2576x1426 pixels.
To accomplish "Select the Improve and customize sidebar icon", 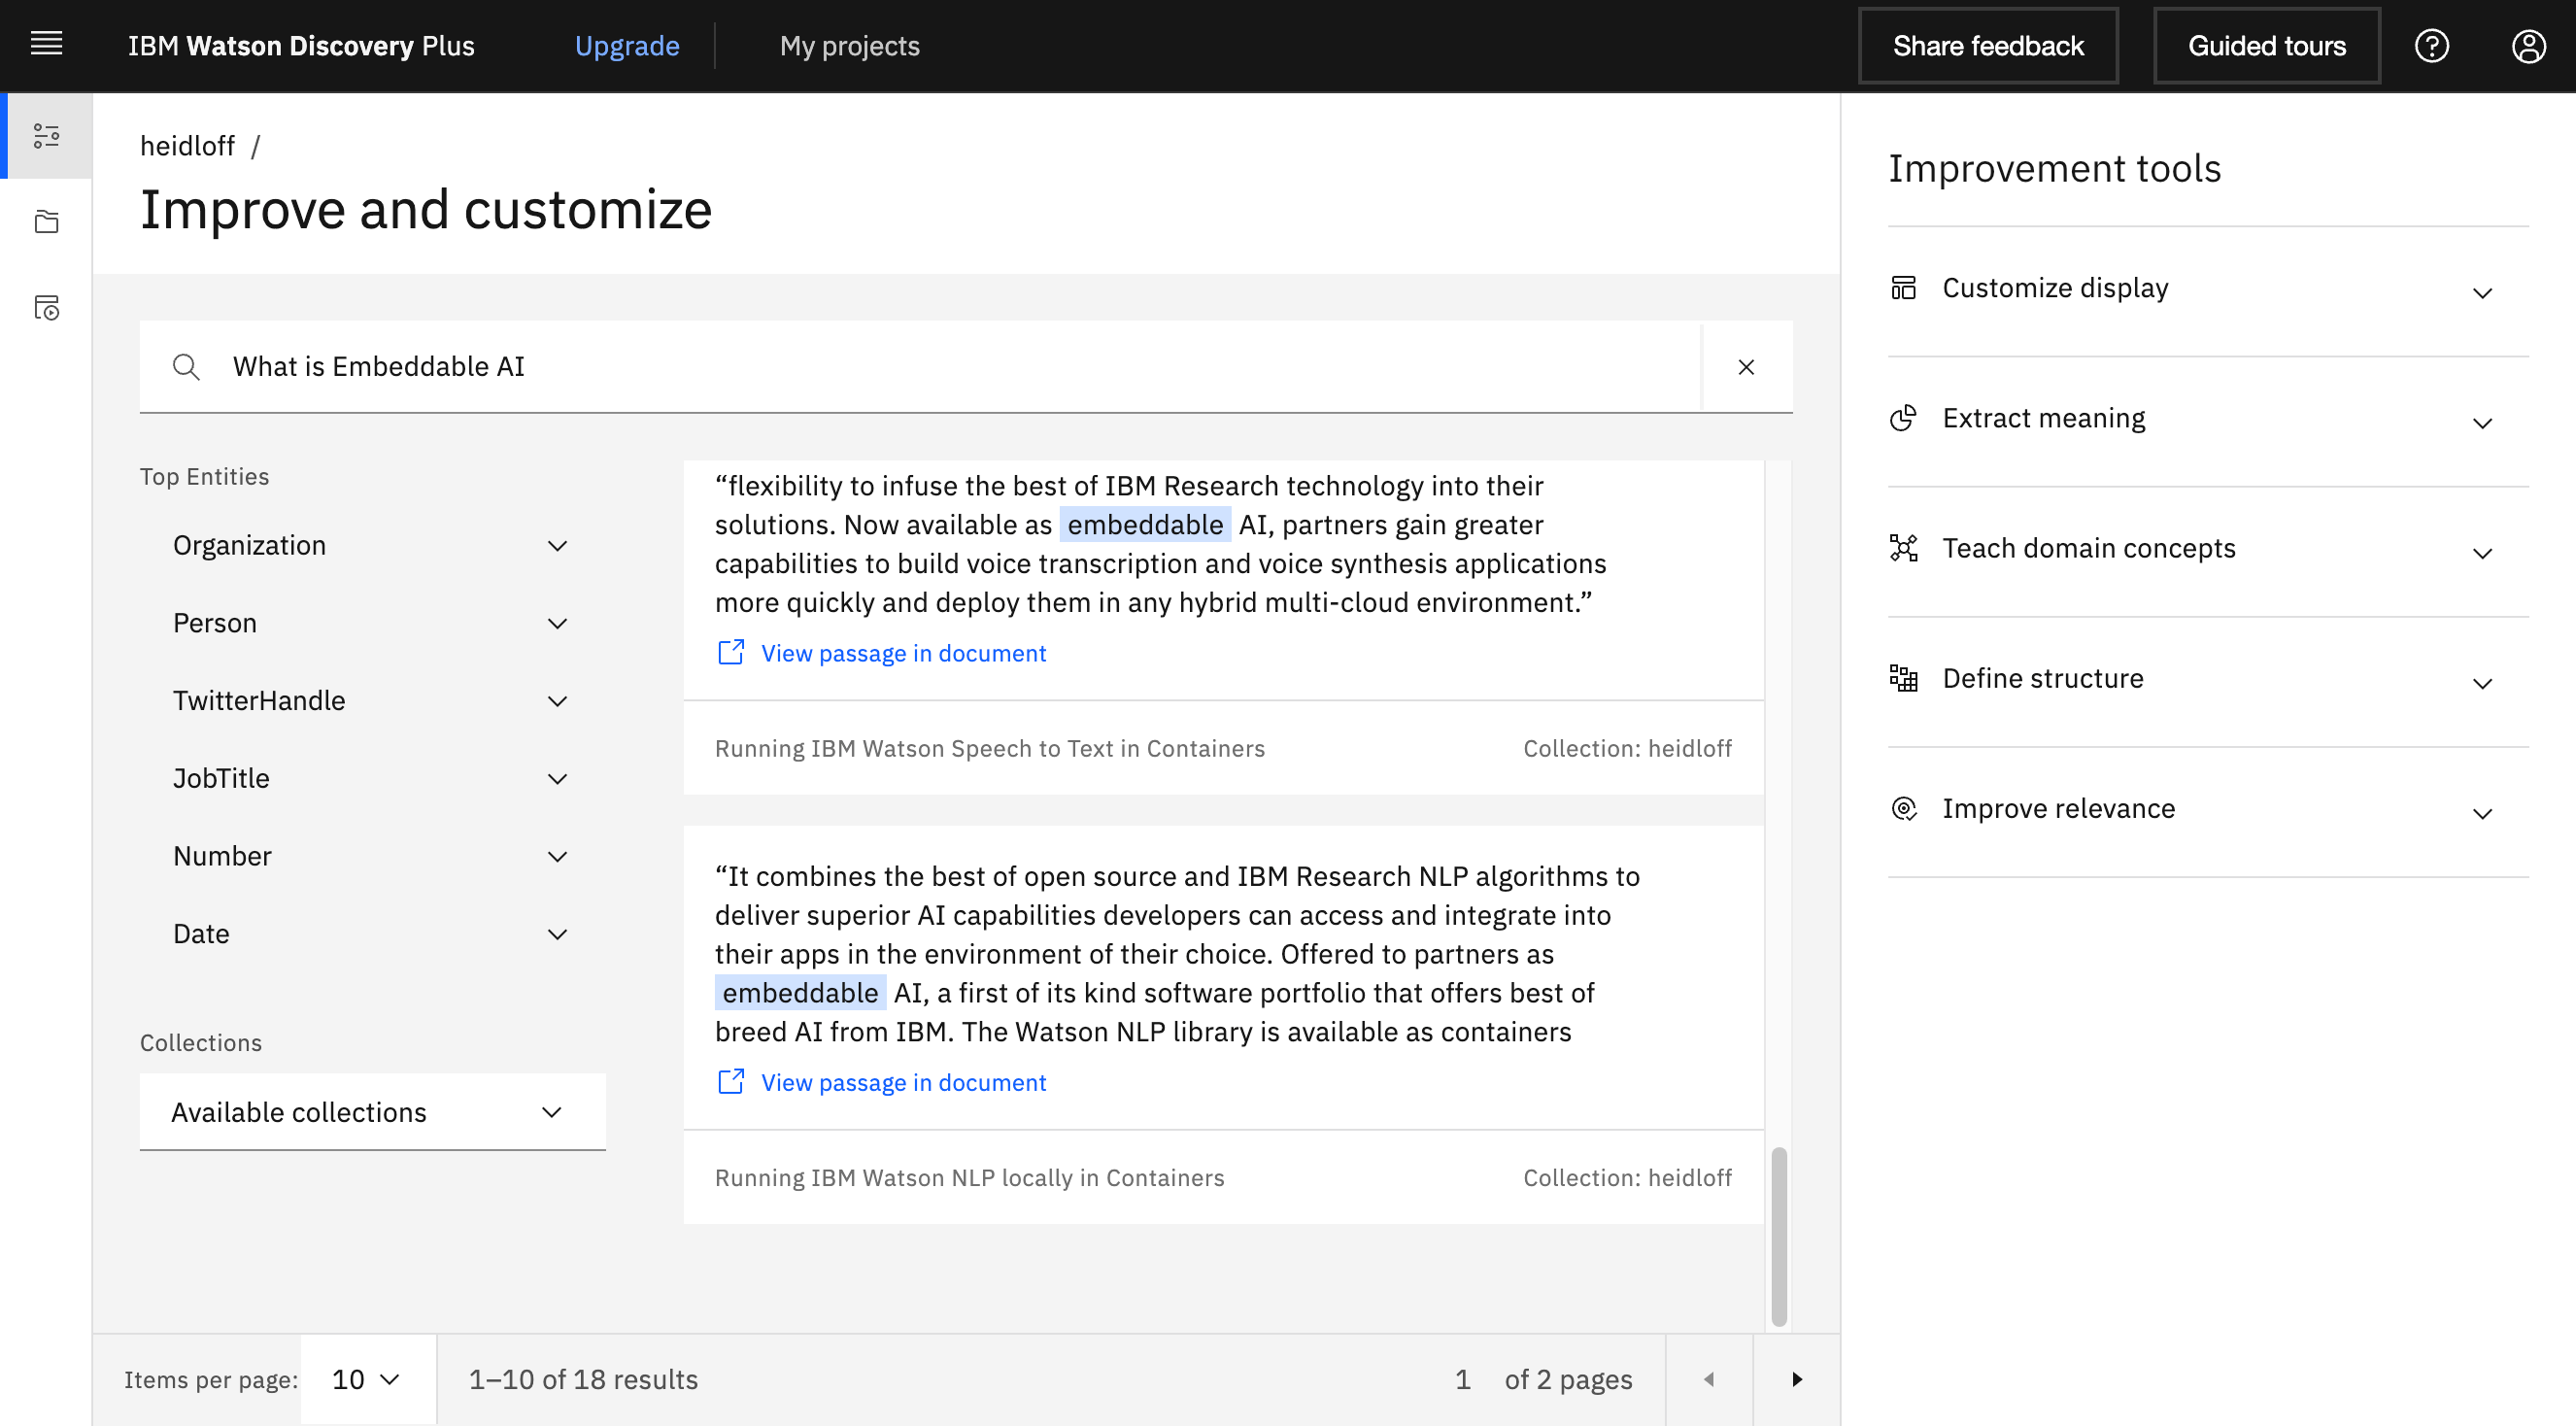I will click(x=46, y=136).
